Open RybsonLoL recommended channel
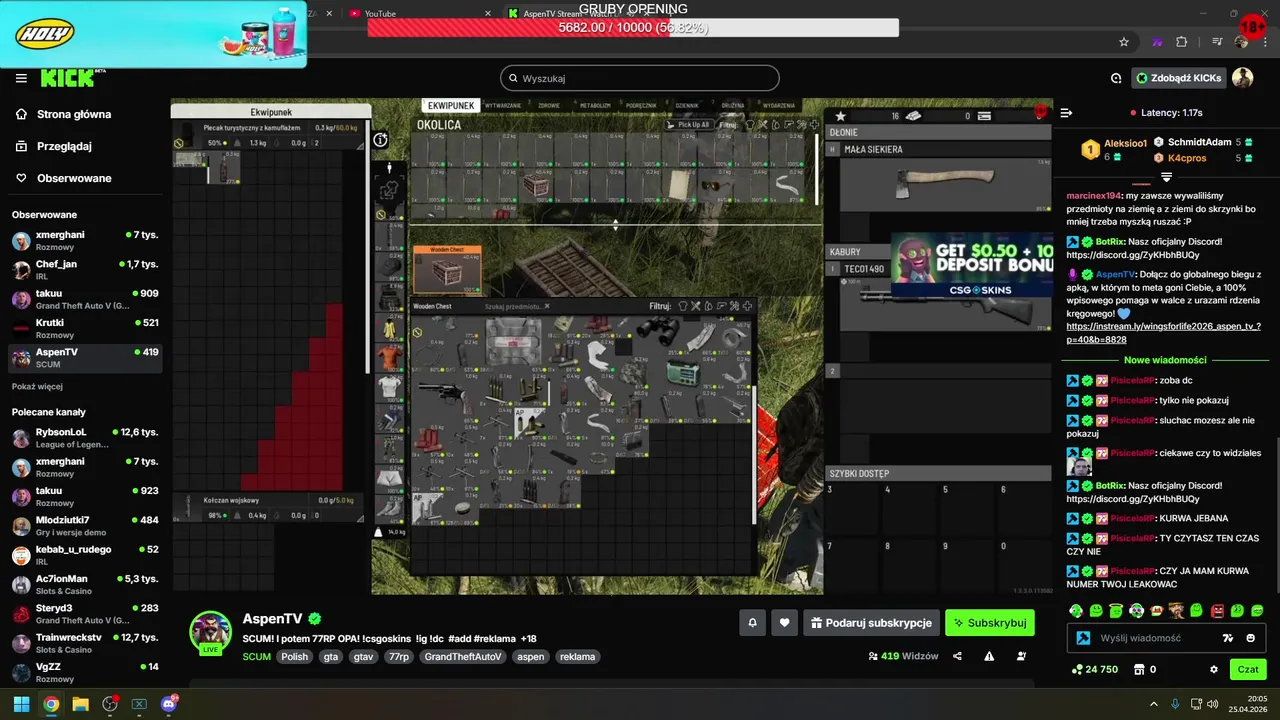The height and width of the screenshot is (720, 1280). (x=86, y=437)
